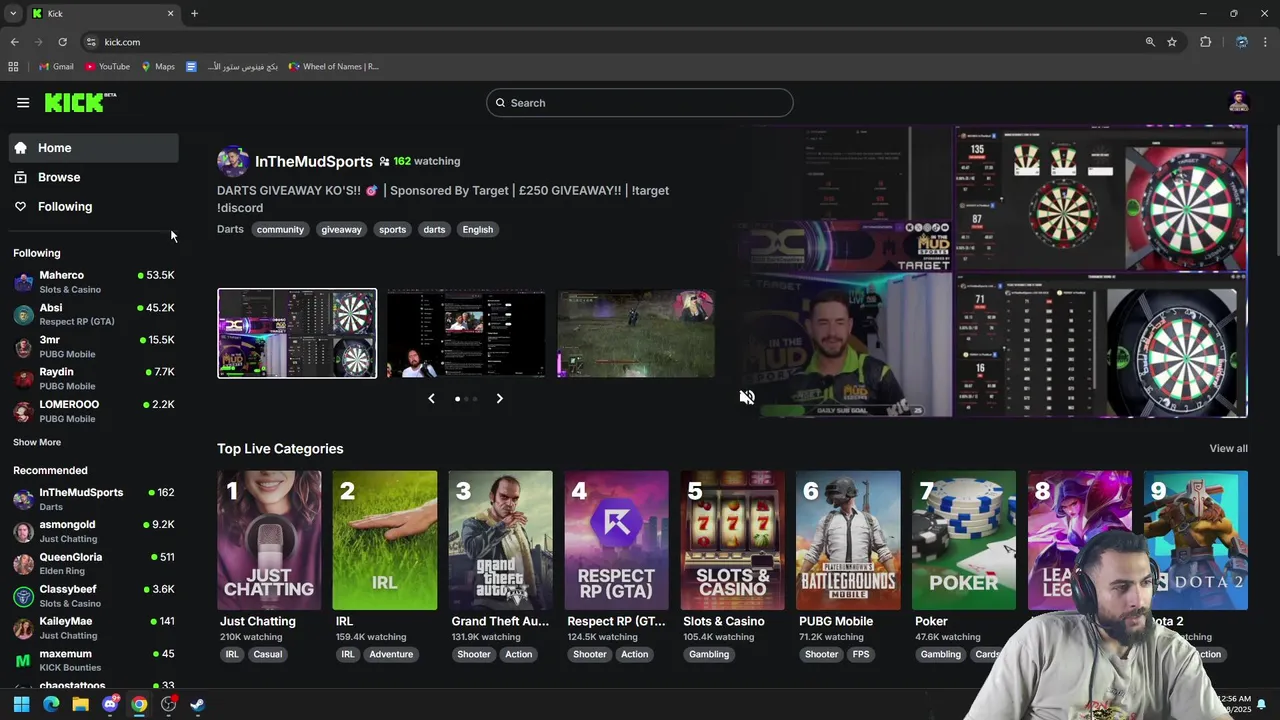Open the Just Chatting category card
The height and width of the screenshot is (720, 1280).
point(269,540)
